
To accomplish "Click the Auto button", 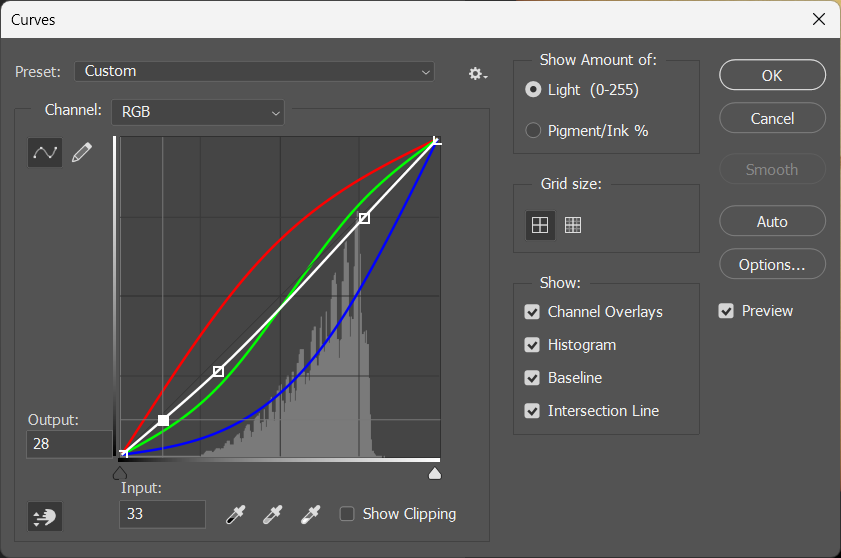I will 772,222.
